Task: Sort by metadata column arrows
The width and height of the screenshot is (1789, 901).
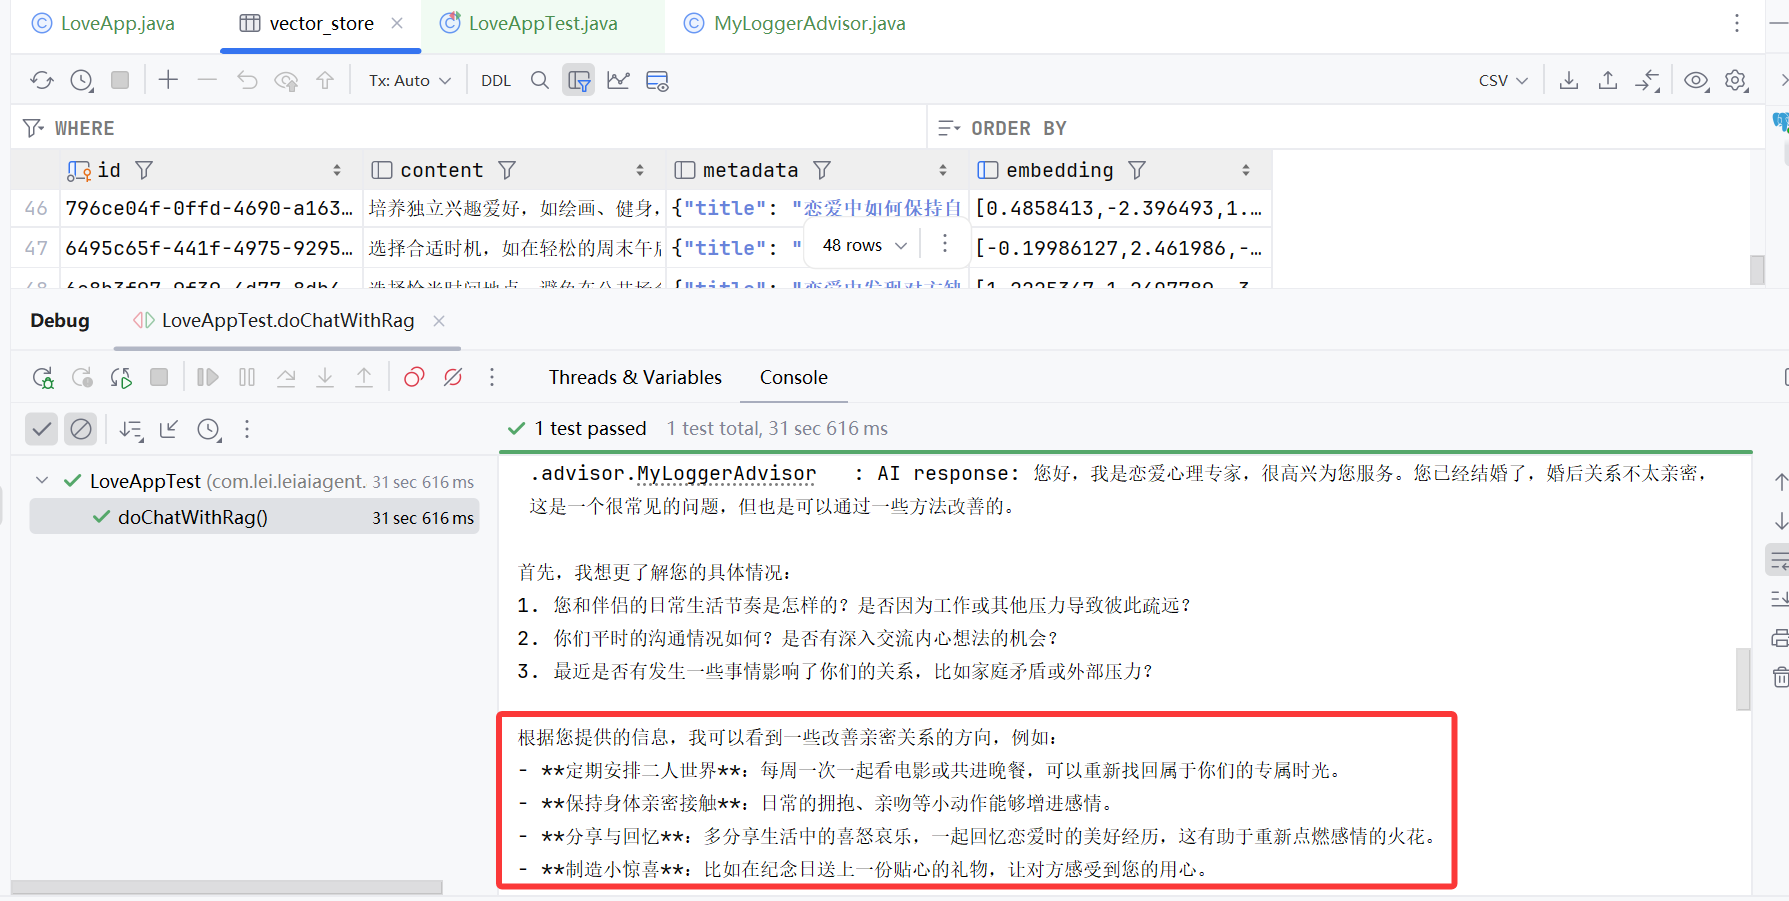Action: click(x=943, y=170)
